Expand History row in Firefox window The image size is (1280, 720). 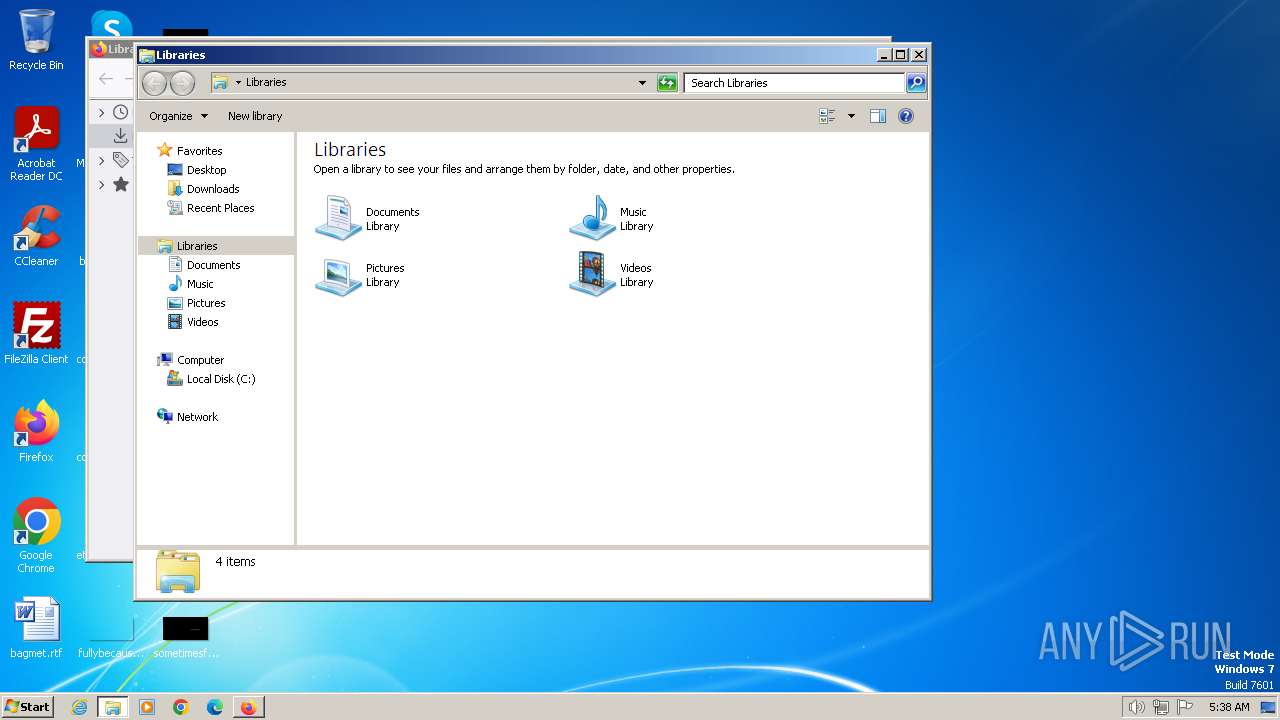tap(101, 112)
